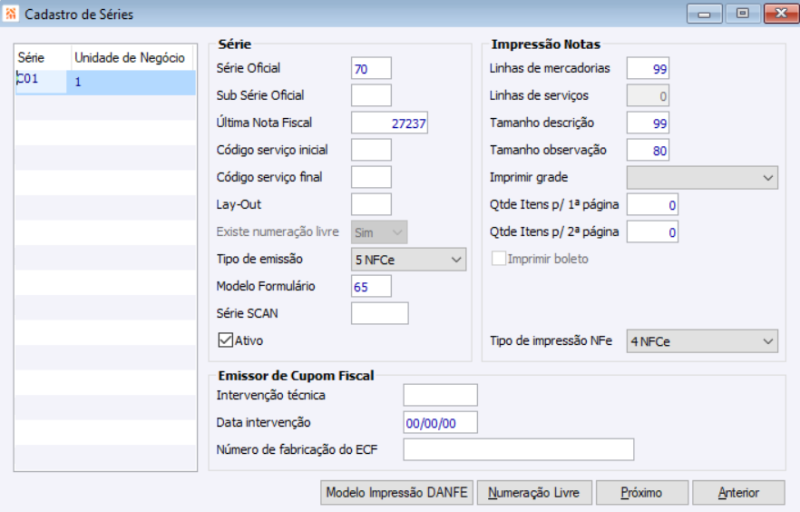The image size is (800, 512).
Task: Maximize the Cadastro de Séries window
Action: click(x=741, y=14)
